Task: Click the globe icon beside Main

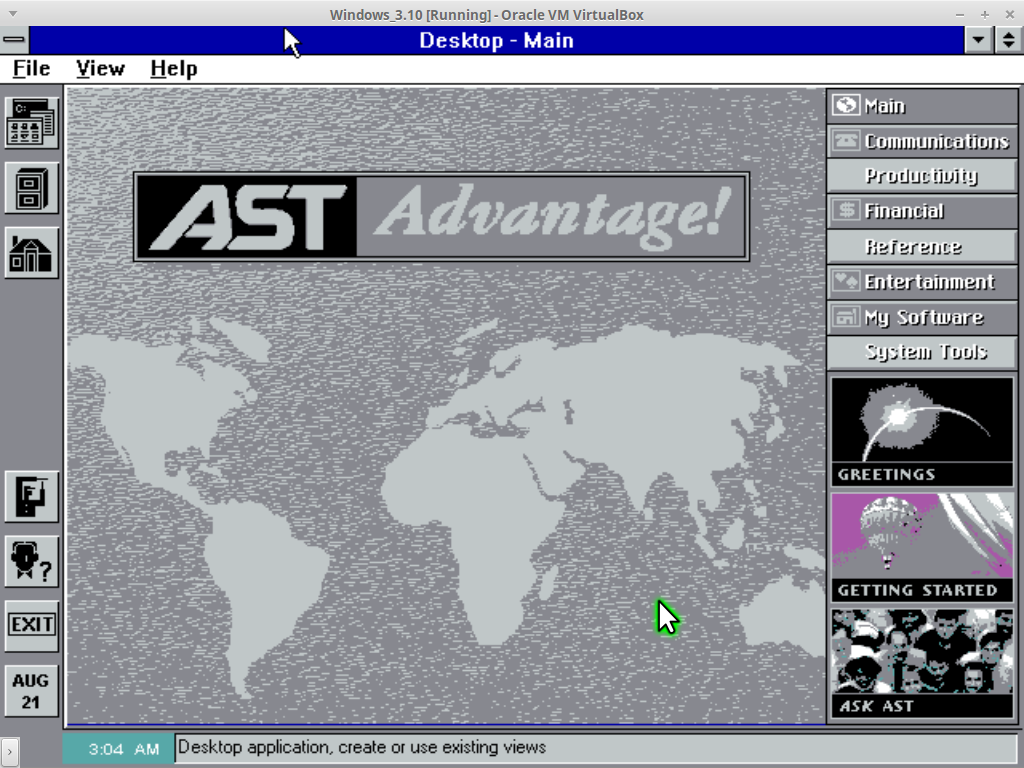Action: point(846,105)
